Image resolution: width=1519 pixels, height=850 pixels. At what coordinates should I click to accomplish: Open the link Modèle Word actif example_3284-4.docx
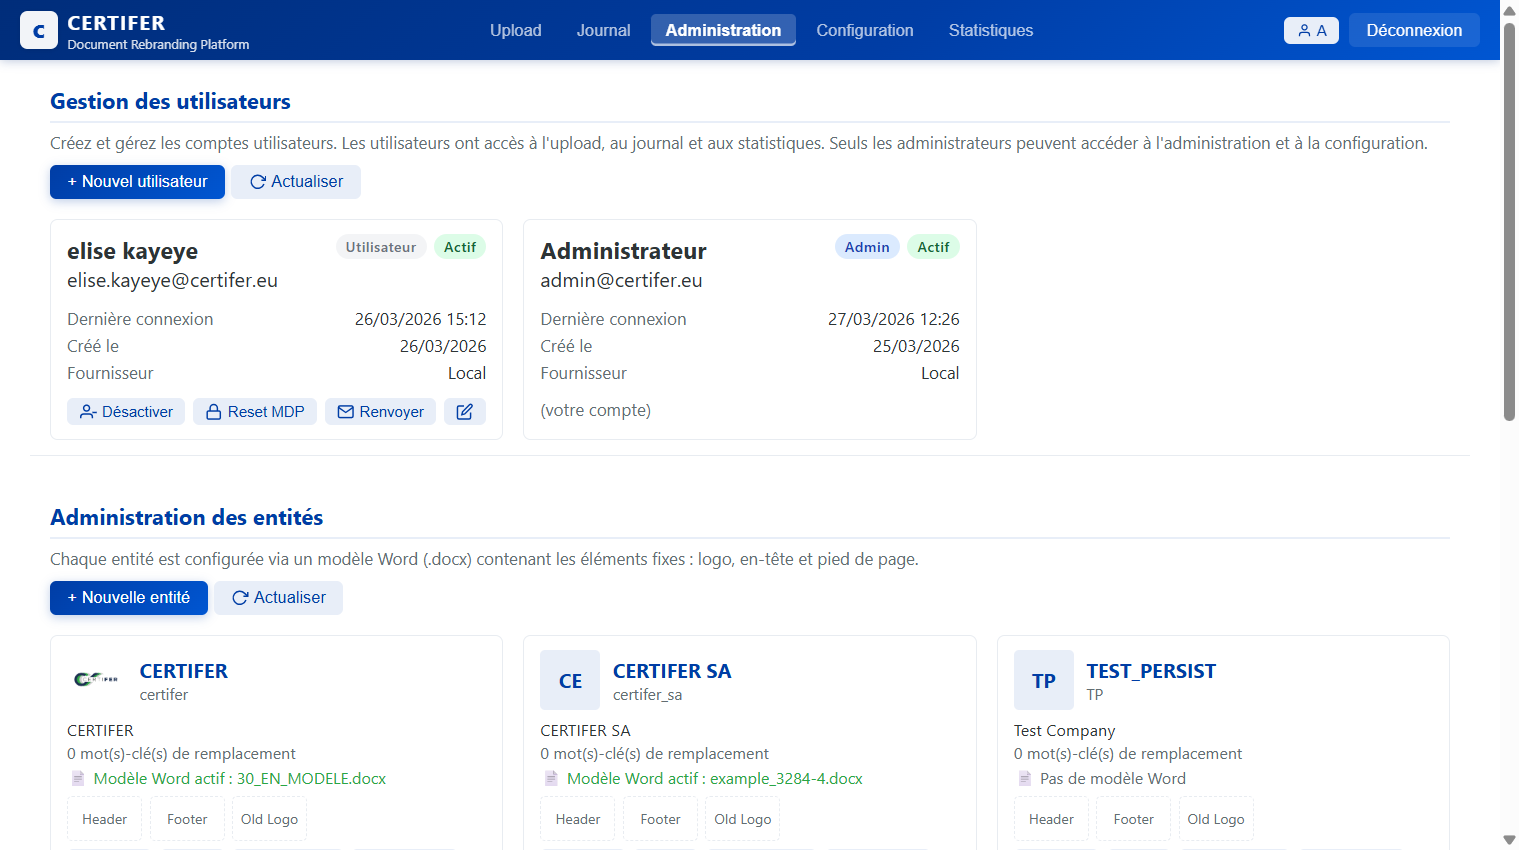coord(715,778)
